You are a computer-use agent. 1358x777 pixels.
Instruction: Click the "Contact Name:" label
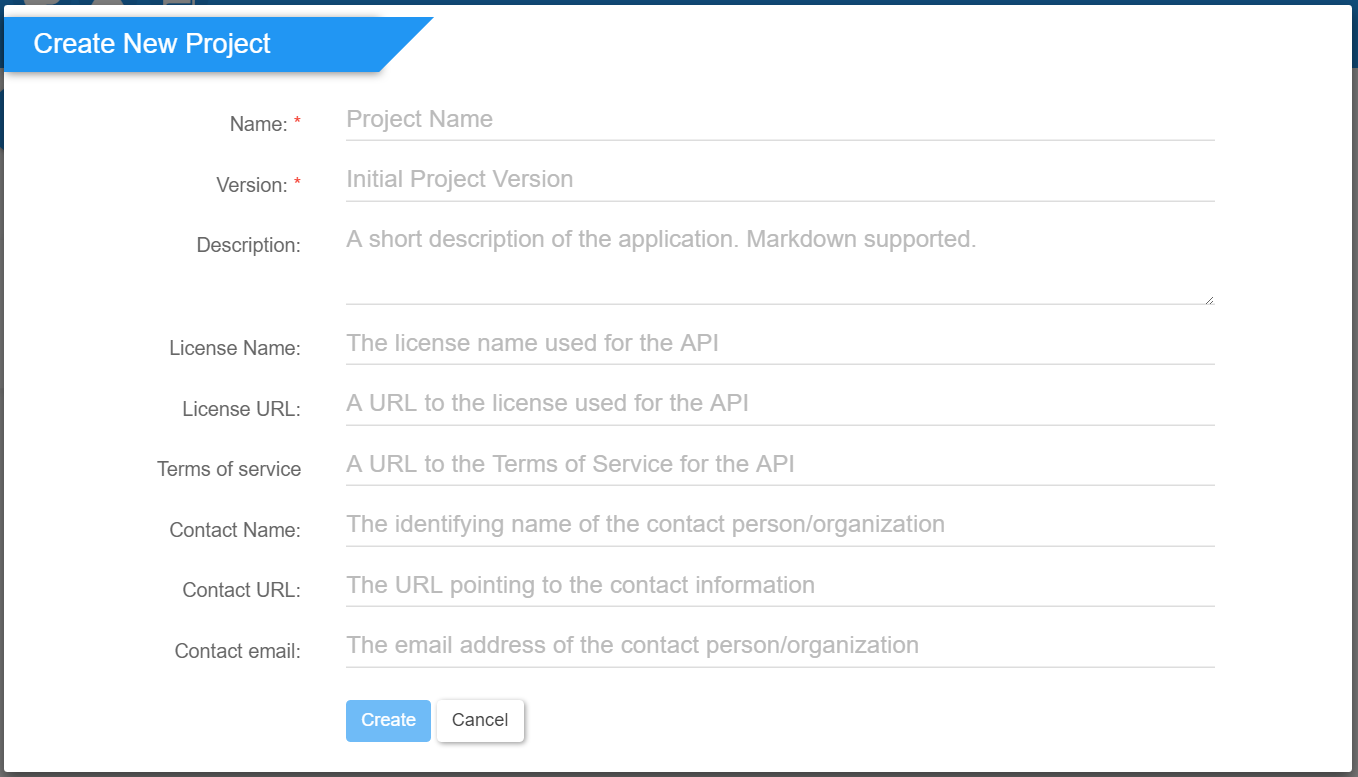click(x=235, y=531)
